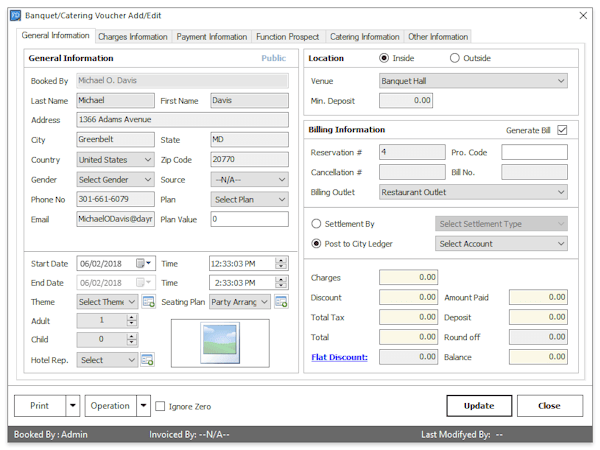Select the Post to City Ledger option
Image resolution: width=600 pixels, height=450 pixels.
tap(316, 243)
